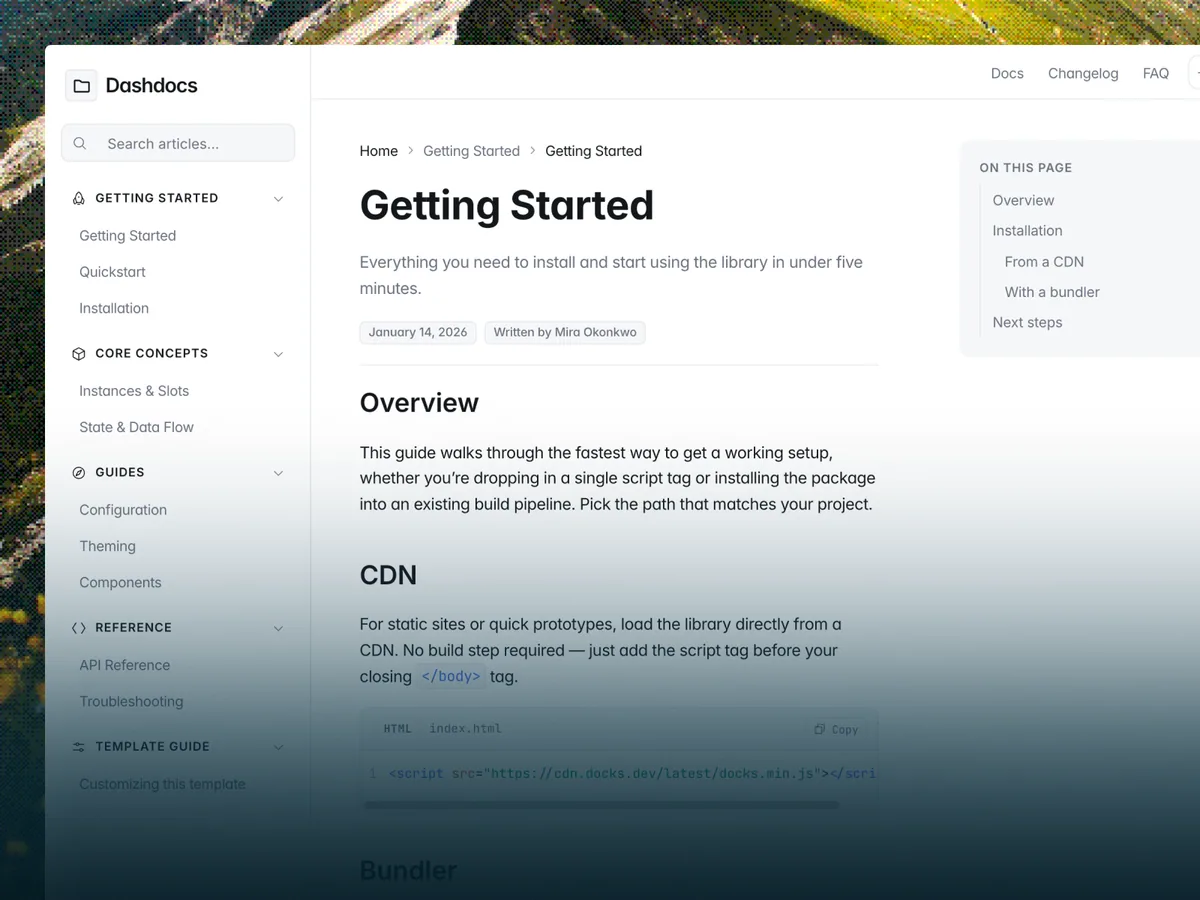Open Getting Started sidebar article
This screenshot has height=900, width=1200.
[128, 236]
